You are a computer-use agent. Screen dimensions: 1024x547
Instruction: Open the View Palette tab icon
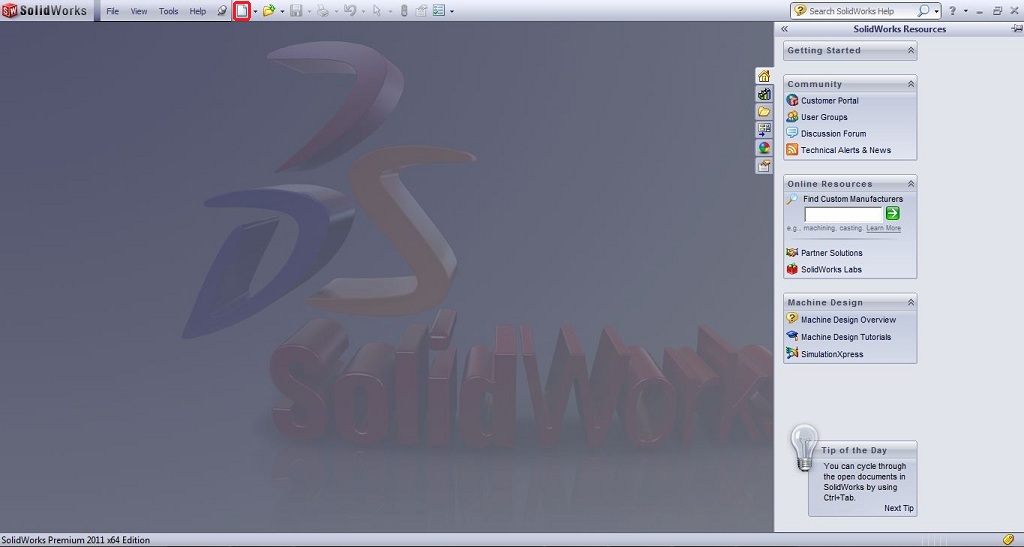[x=763, y=129]
